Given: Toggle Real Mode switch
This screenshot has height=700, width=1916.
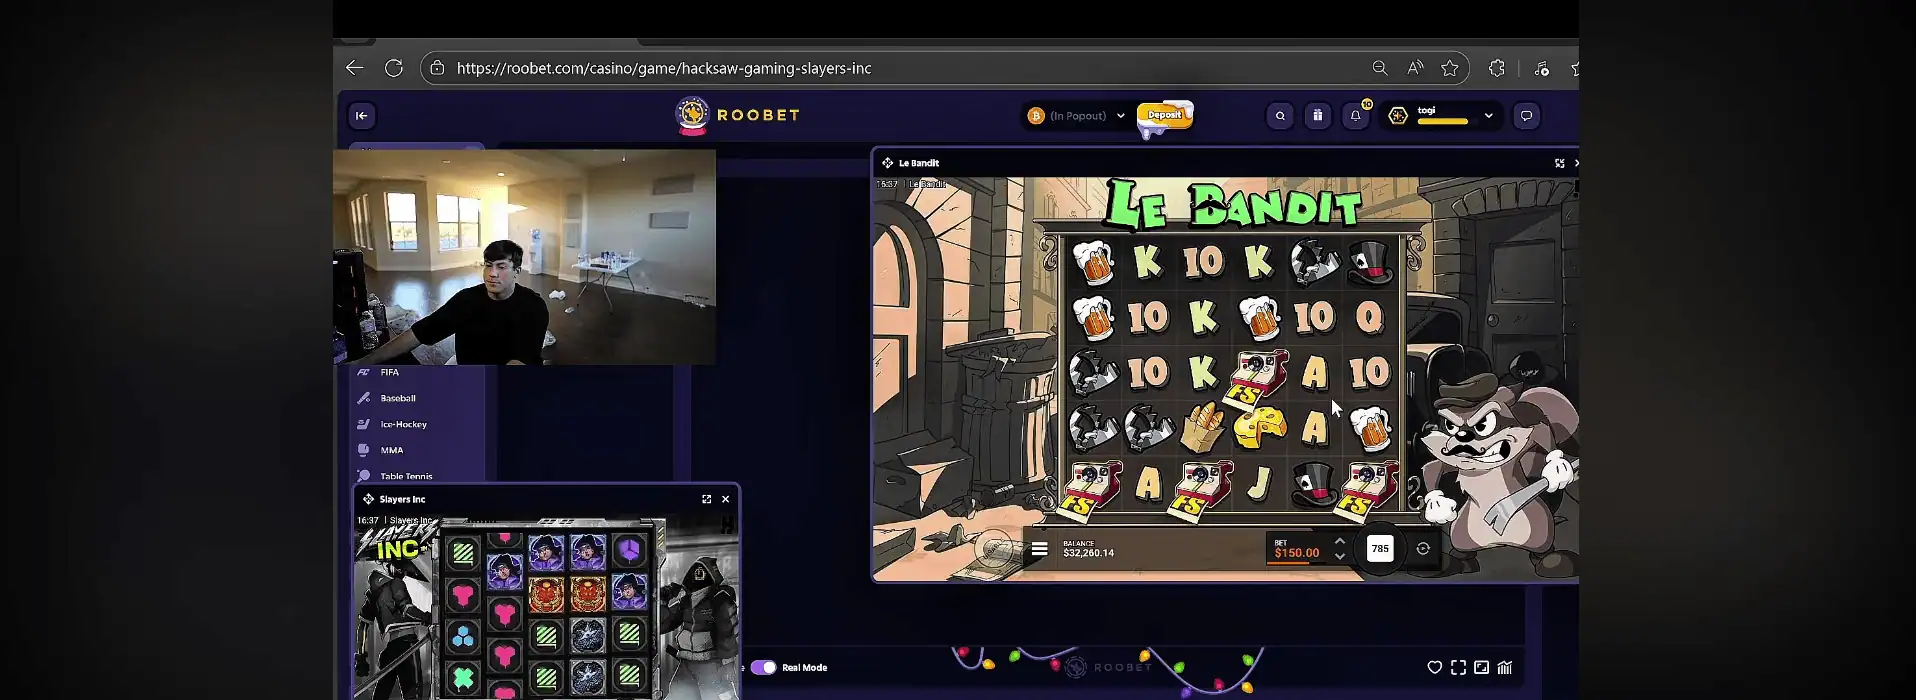Looking at the screenshot, I should (764, 667).
